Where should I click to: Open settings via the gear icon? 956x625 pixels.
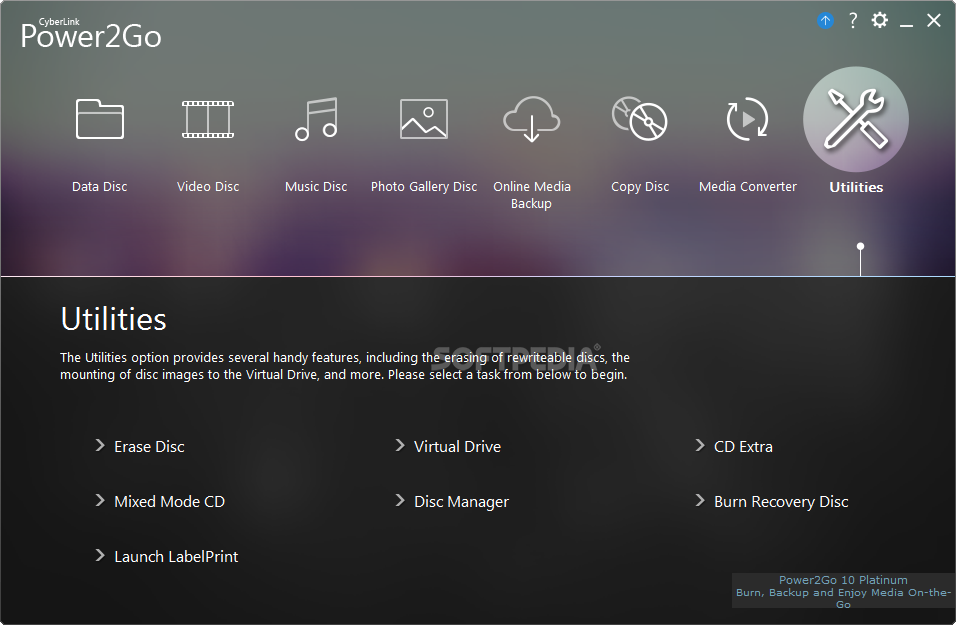880,20
